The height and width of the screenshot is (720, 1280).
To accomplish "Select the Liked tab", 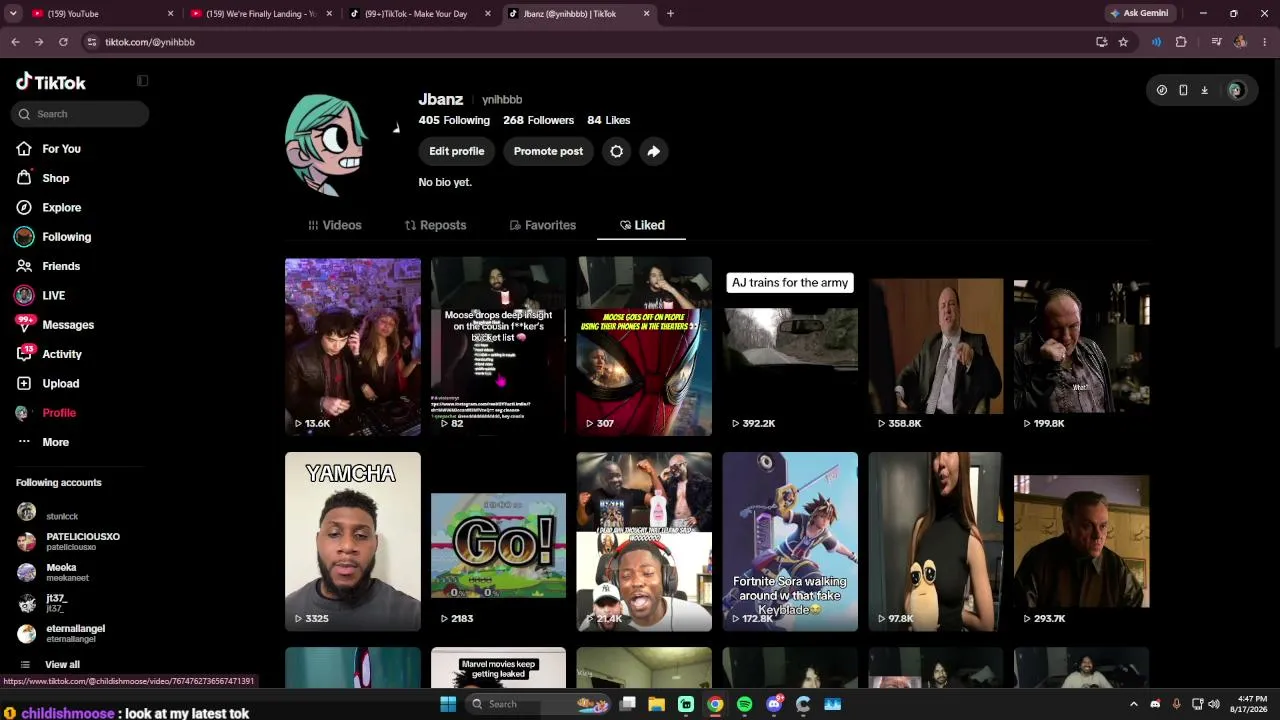I will [642, 225].
